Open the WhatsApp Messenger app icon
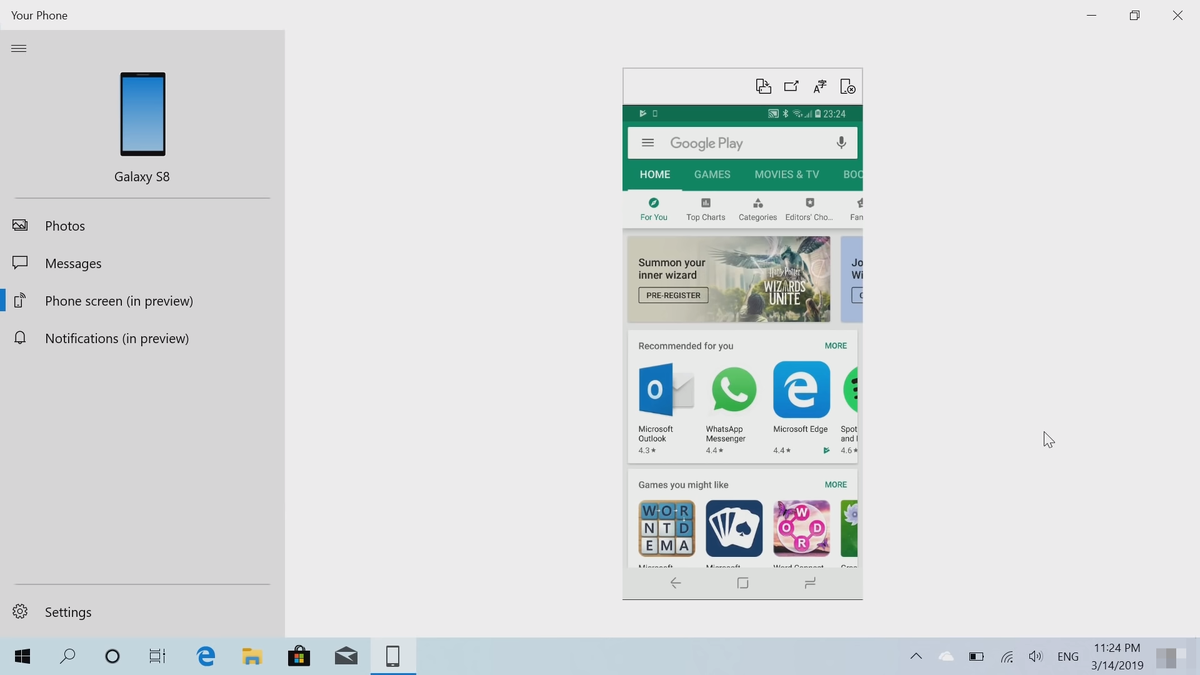Viewport: 1200px width, 675px height. (734, 389)
